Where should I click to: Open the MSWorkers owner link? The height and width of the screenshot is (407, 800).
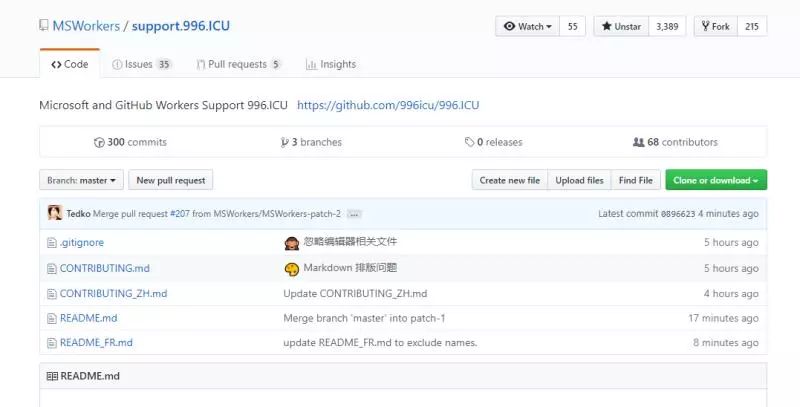[x=86, y=26]
